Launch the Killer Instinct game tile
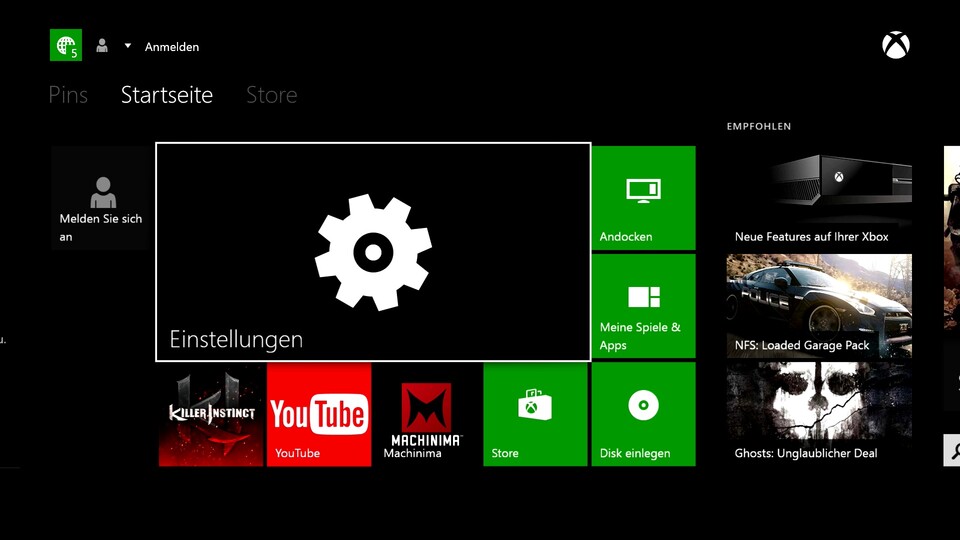The width and height of the screenshot is (960, 540). [211, 414]
